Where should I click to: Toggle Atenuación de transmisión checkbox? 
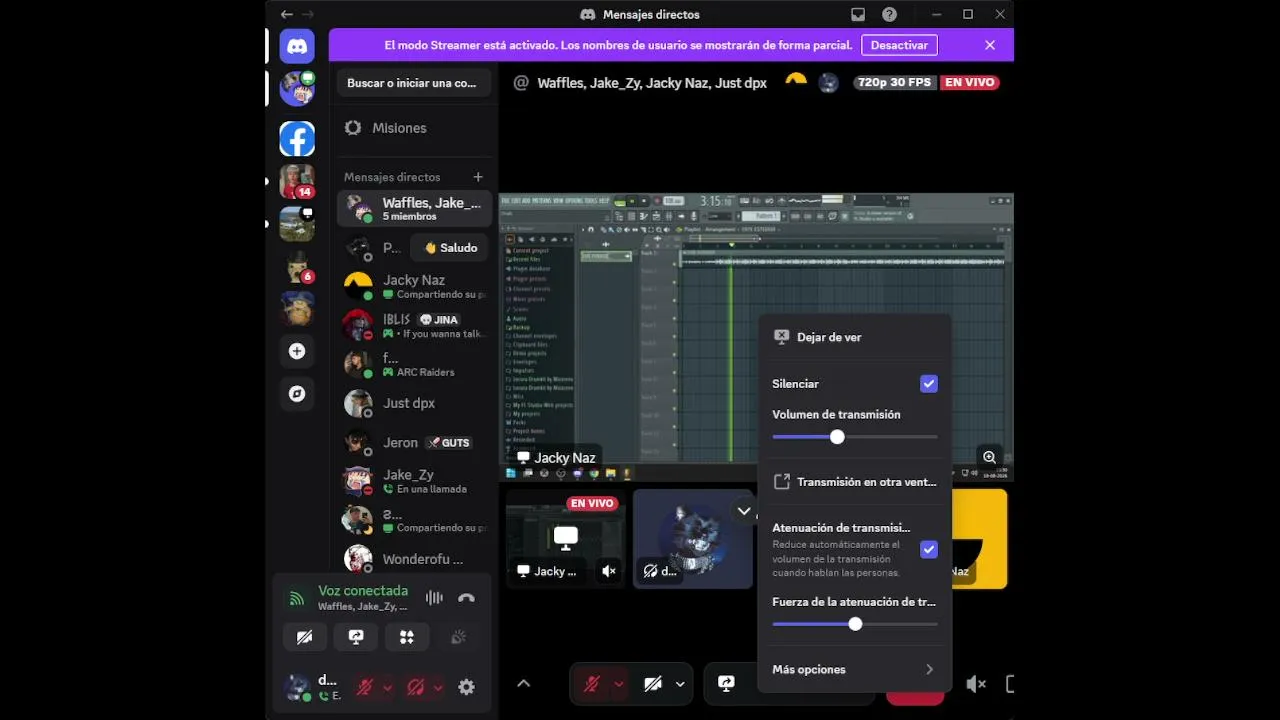click(x=929, y=549)
